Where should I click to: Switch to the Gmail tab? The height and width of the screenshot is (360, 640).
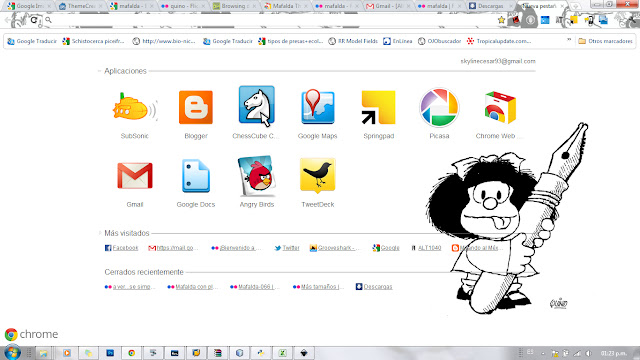pyautogui.click(x=387, y=6)
